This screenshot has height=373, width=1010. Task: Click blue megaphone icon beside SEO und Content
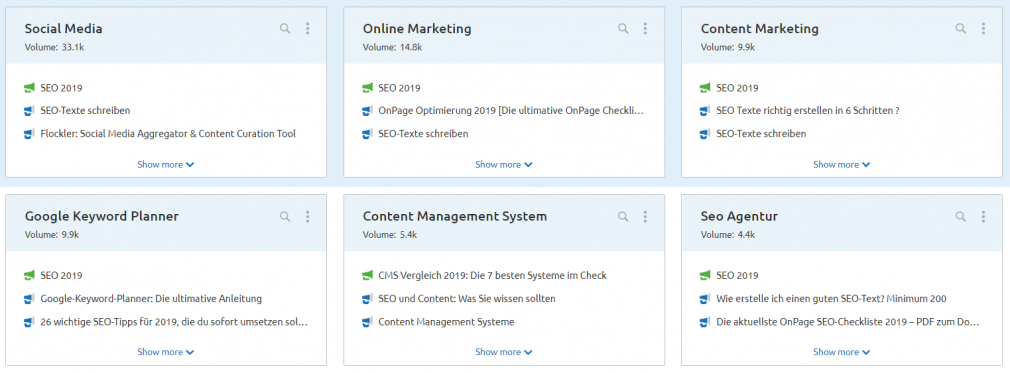[367, 299]
